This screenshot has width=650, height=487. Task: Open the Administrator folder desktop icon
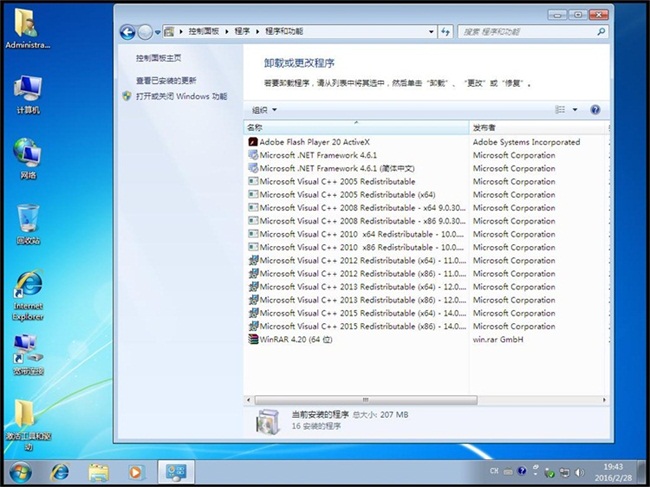pyautogui.click(x=27, y=29)
